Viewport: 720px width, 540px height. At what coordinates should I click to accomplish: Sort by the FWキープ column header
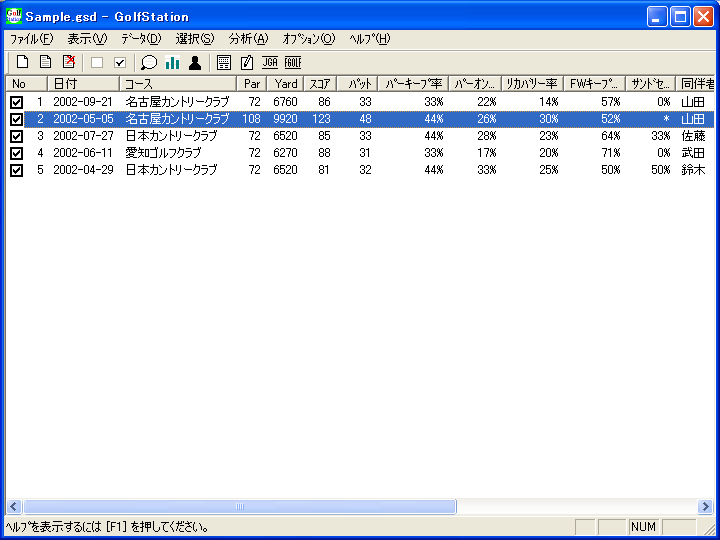595,84
